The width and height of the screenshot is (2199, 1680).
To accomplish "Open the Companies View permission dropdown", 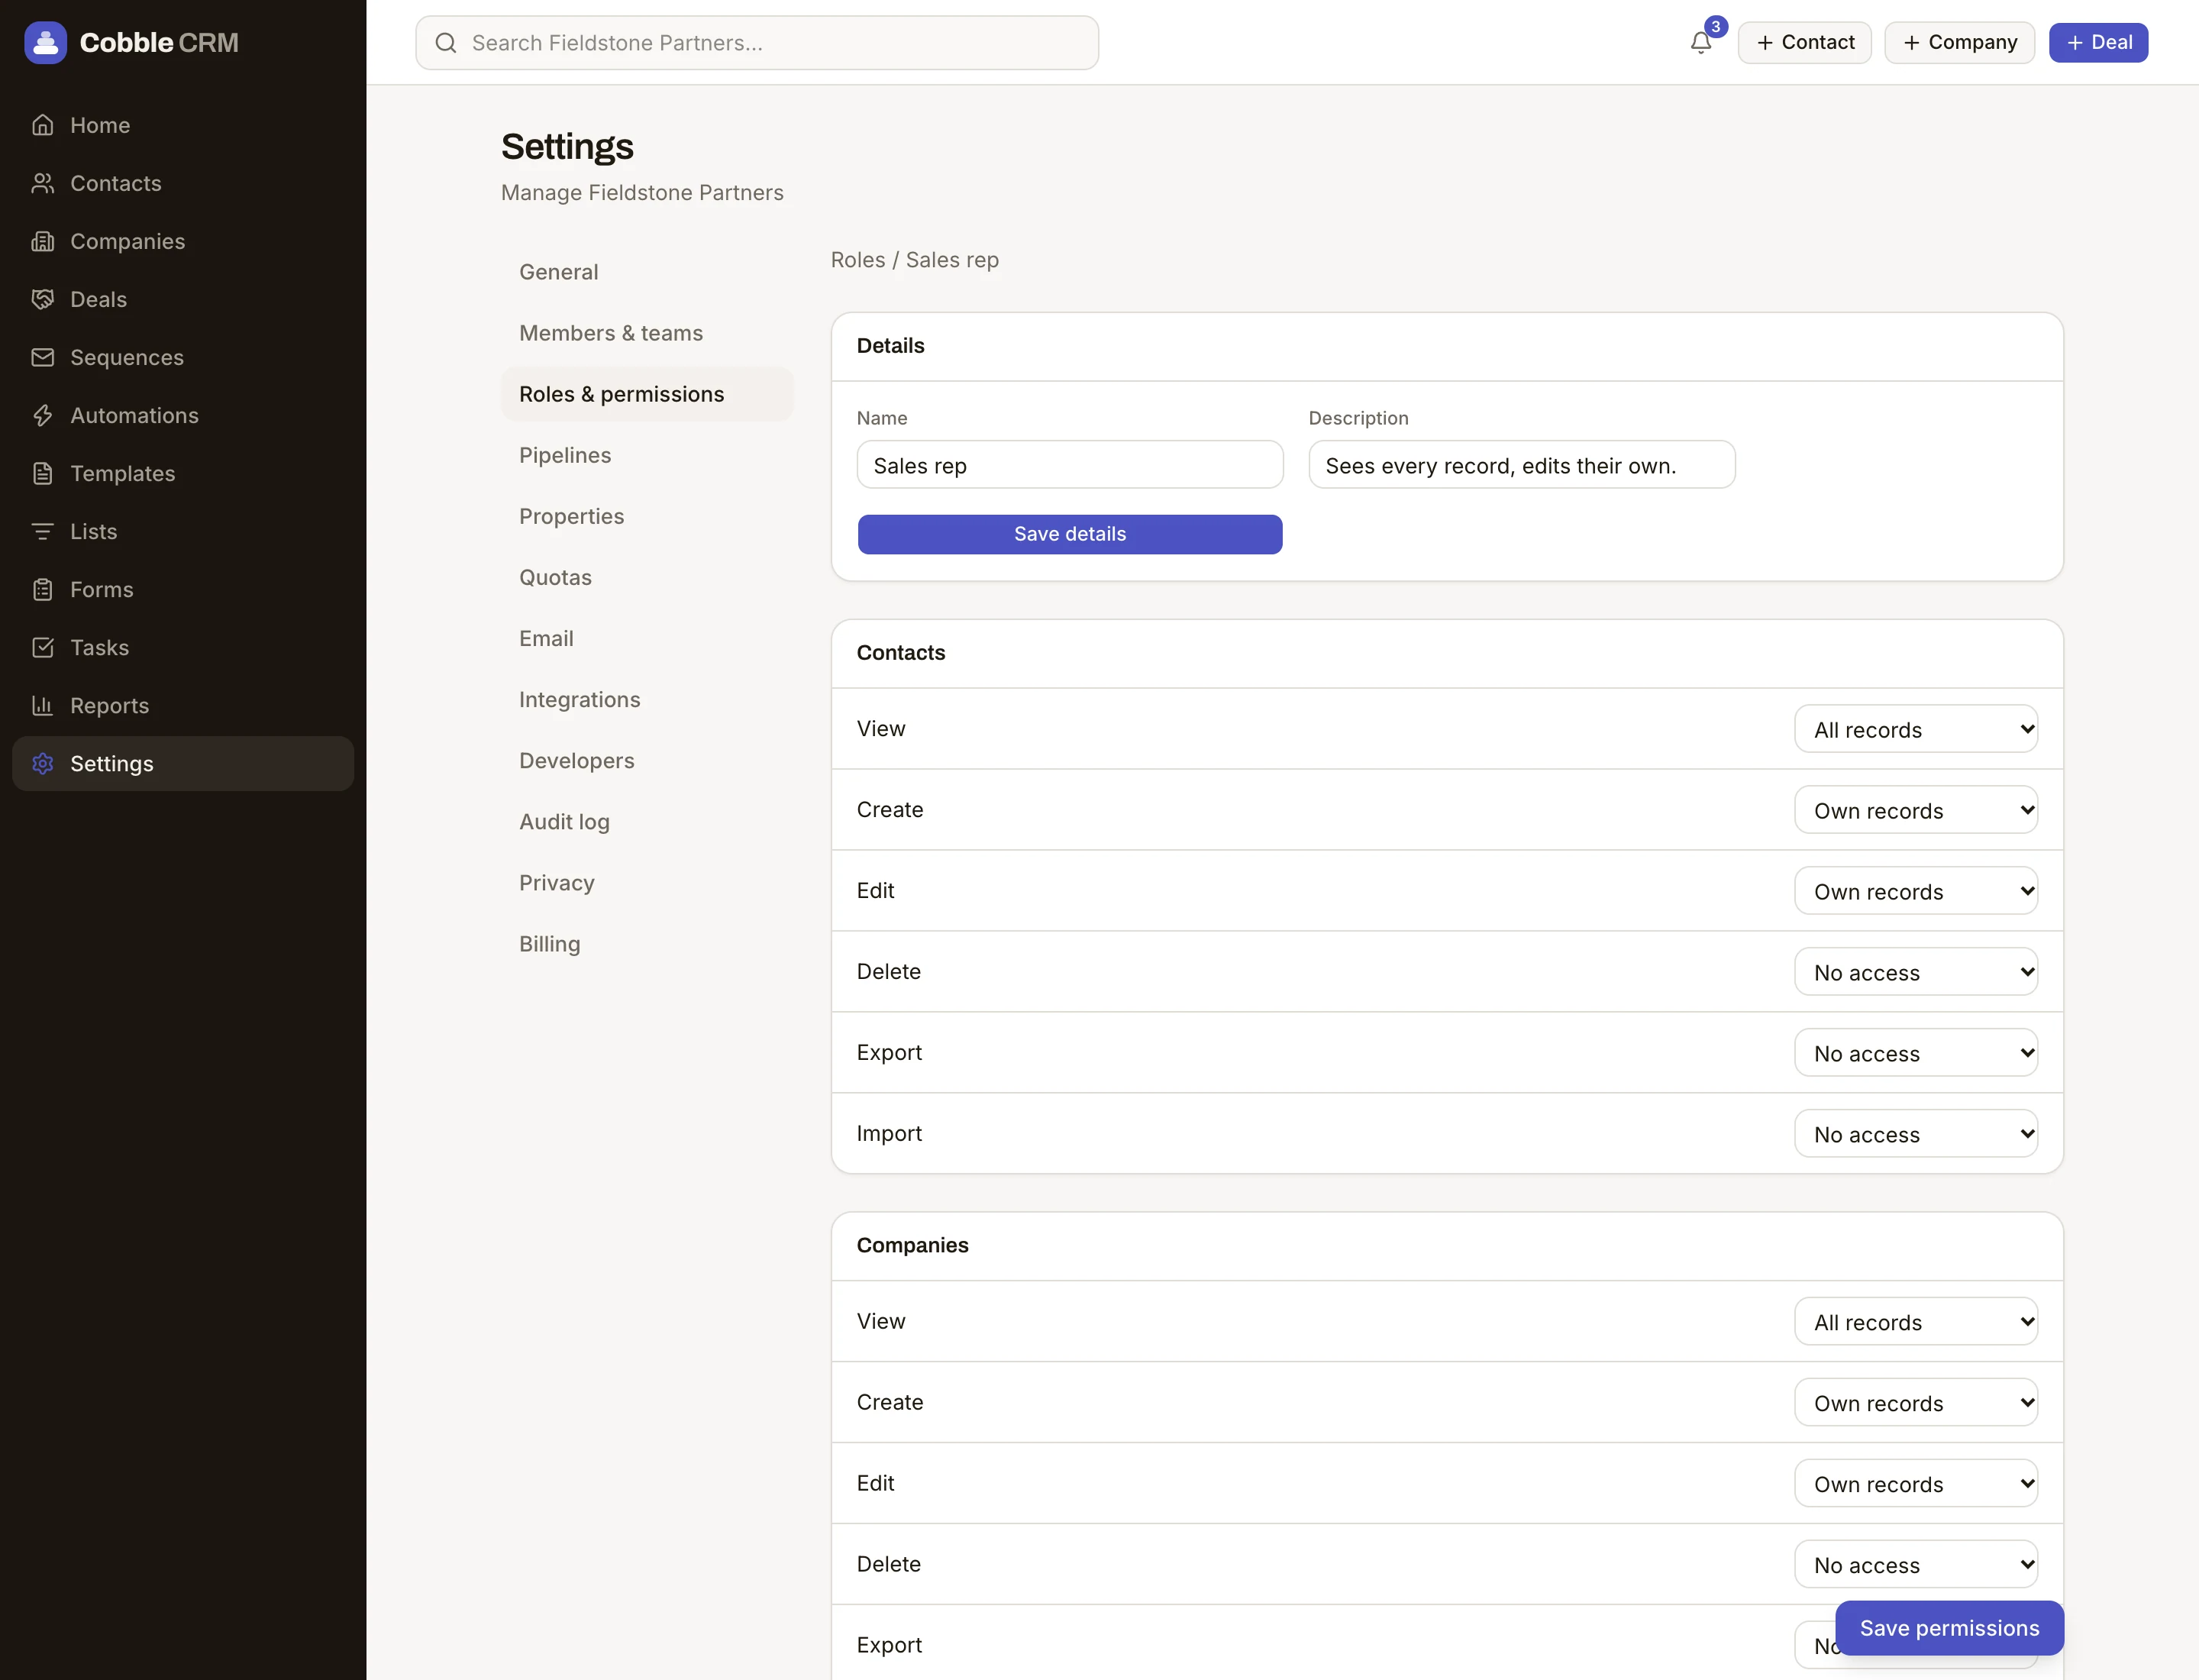I will pyautogui.click(x=1916, y=1322).
